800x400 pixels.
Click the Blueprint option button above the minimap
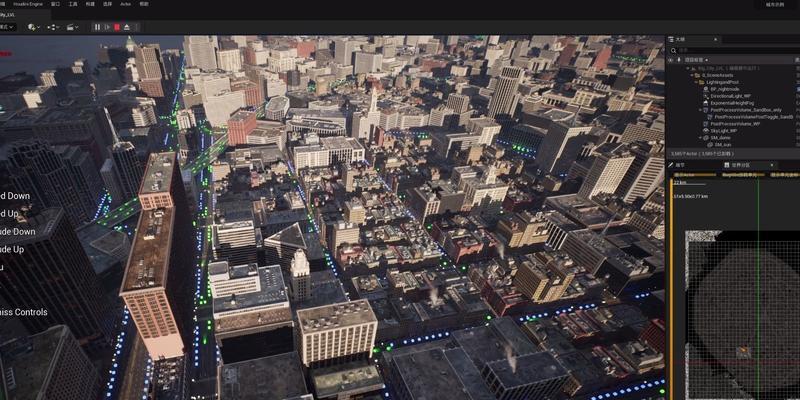[743, 175]
